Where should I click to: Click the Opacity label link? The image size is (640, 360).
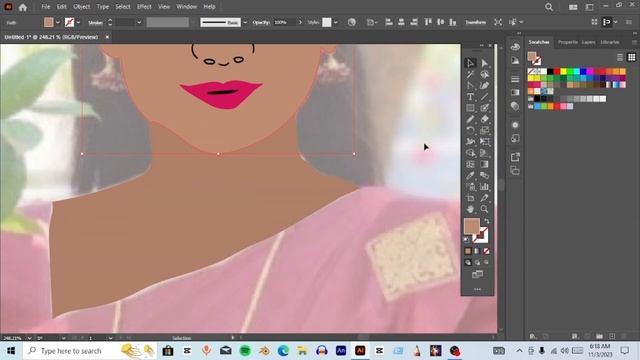[x=261, y=22]
